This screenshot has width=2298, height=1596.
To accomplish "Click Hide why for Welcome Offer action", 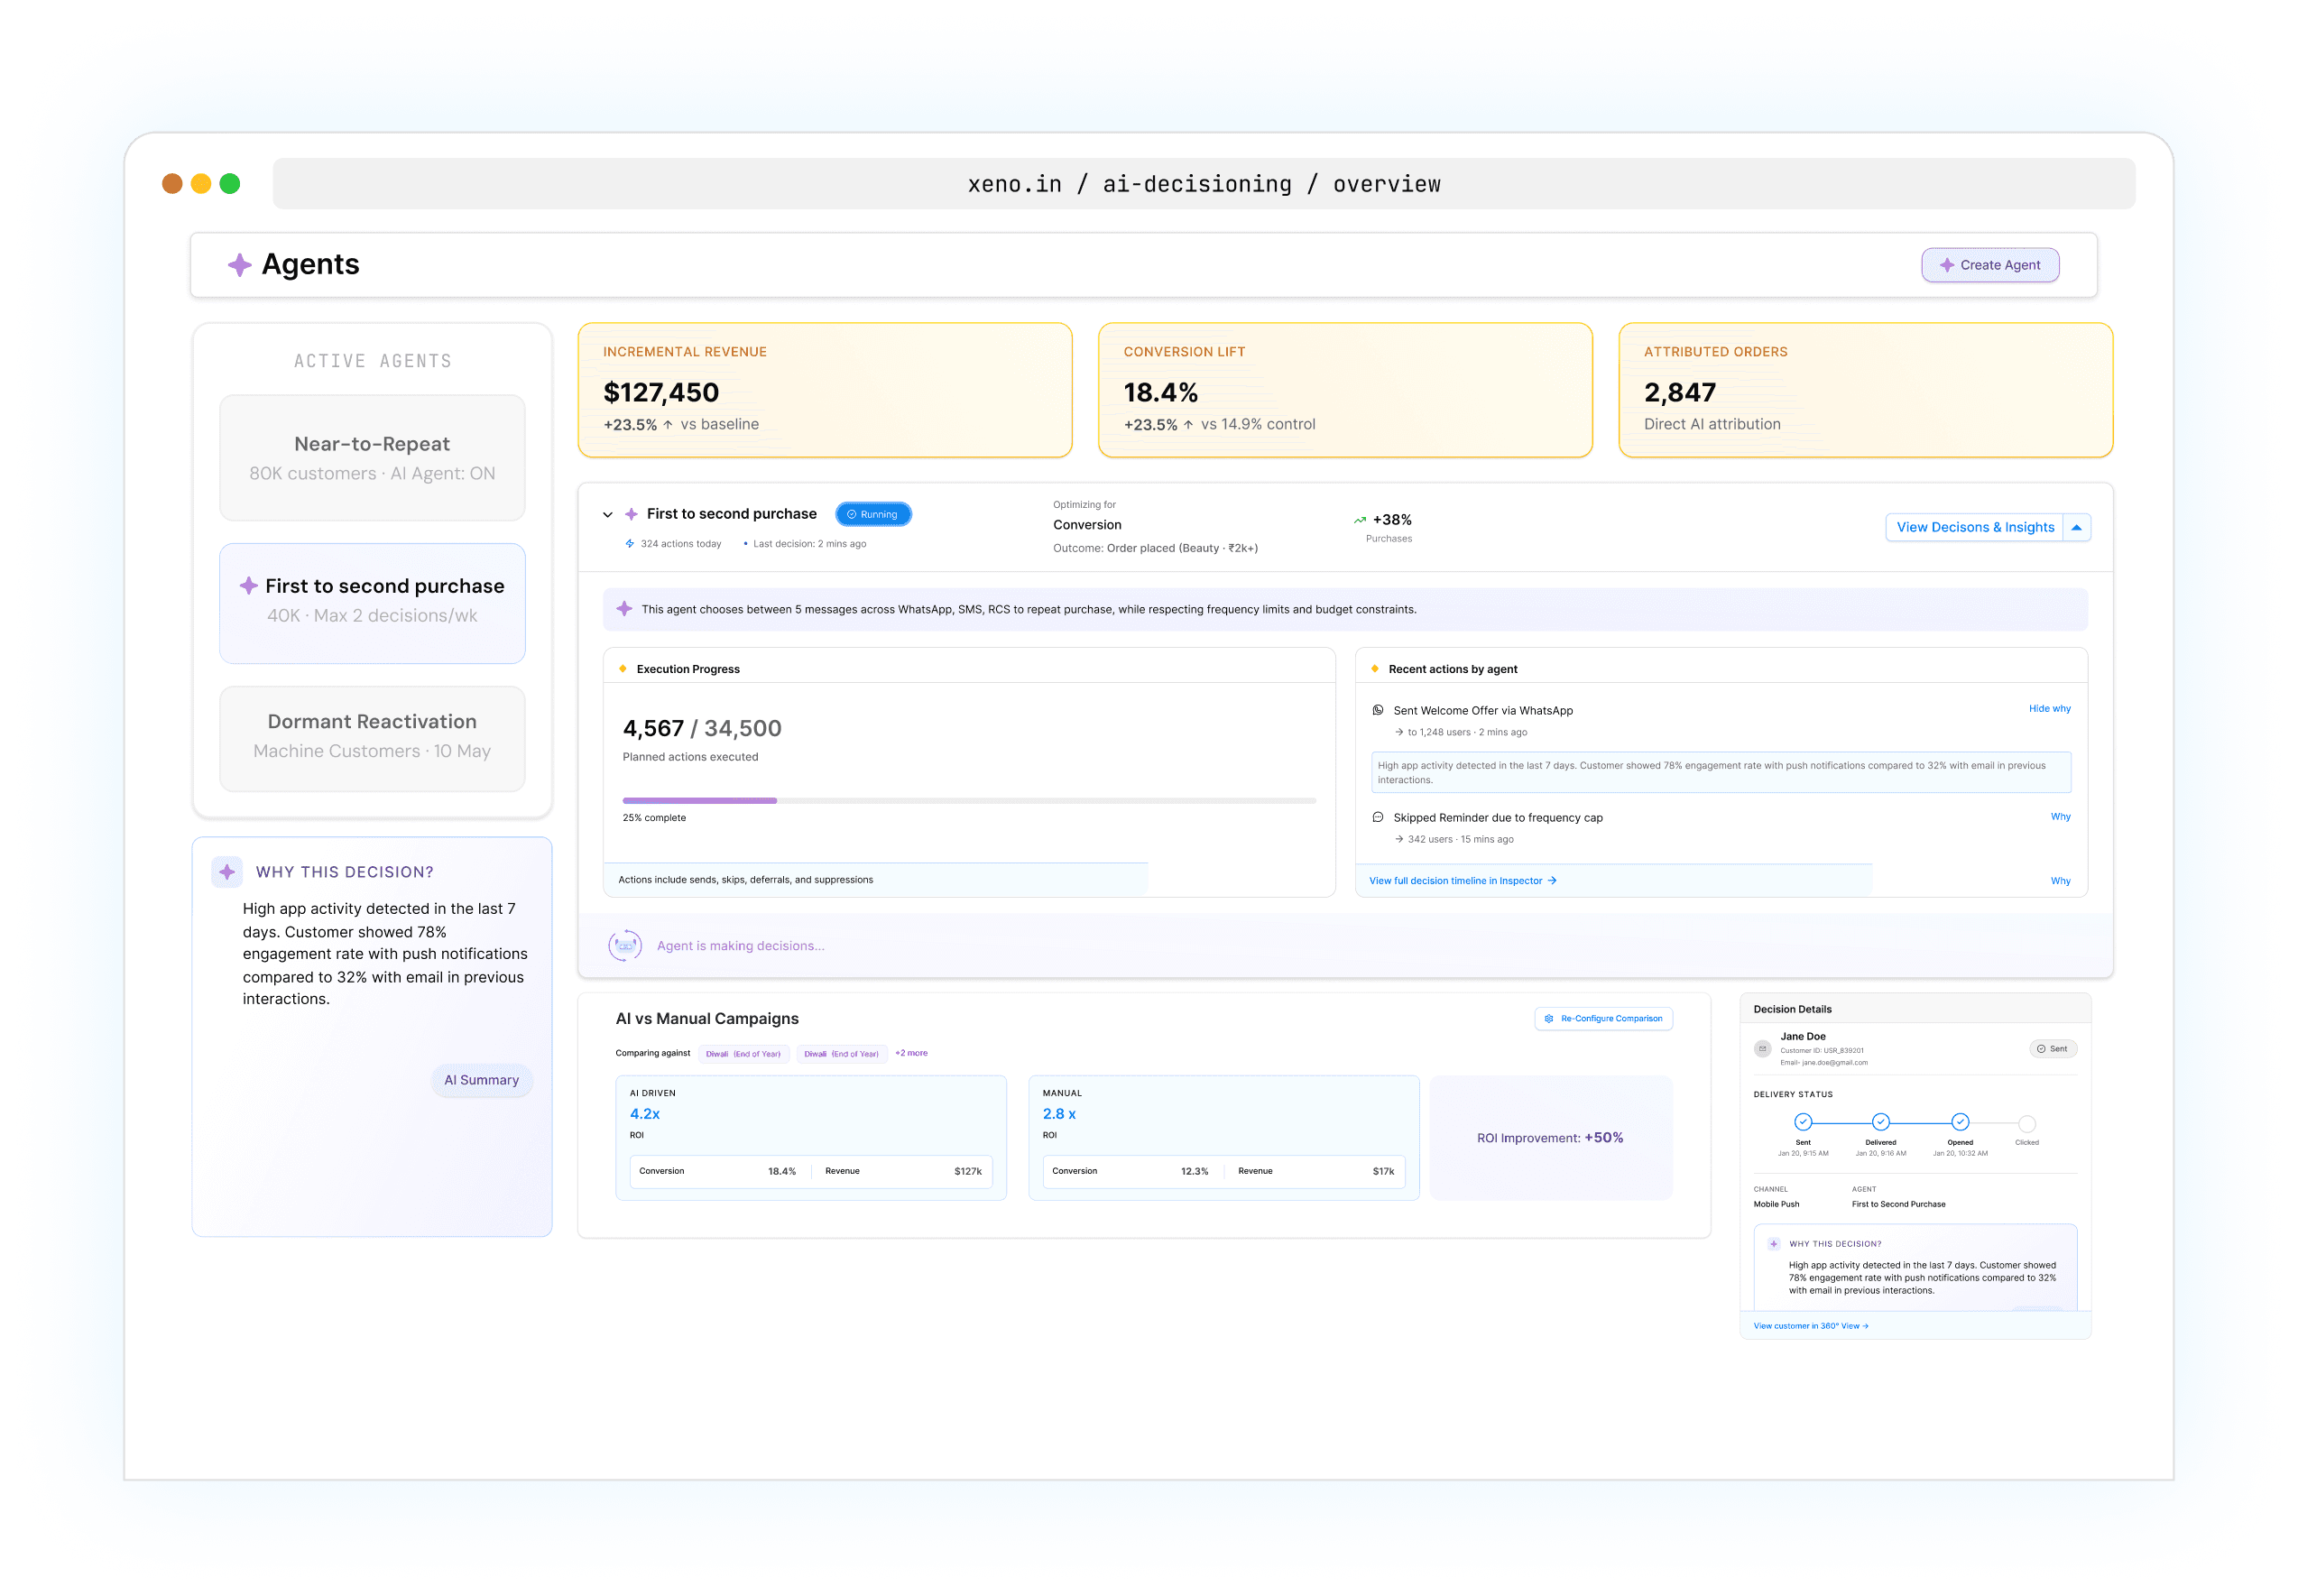I will tap(2049, 708).
